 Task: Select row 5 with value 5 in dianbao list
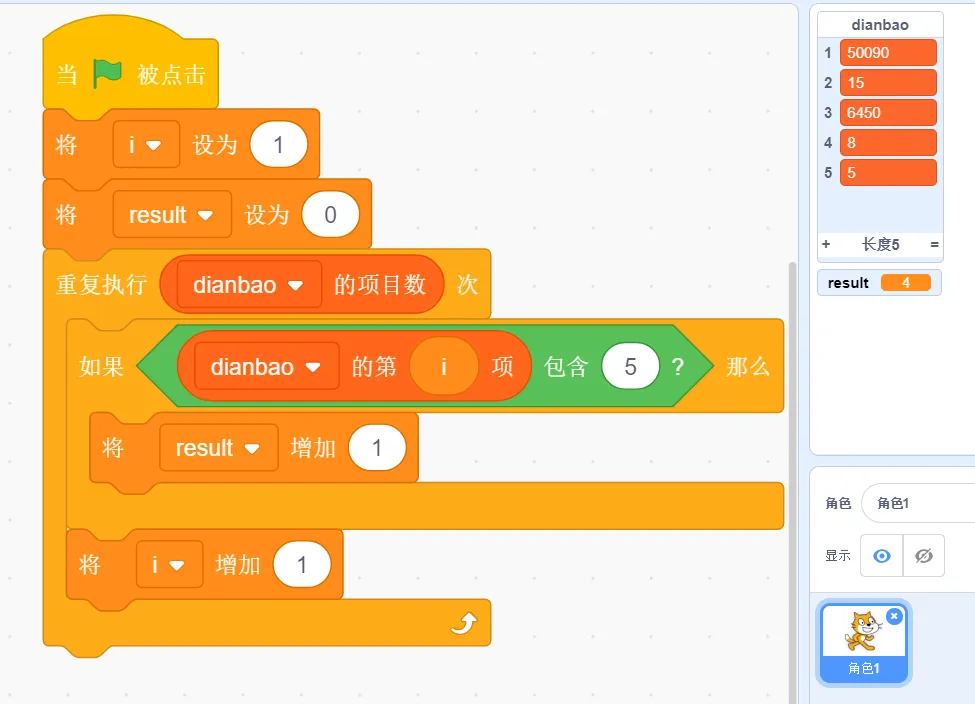(888, 172)
